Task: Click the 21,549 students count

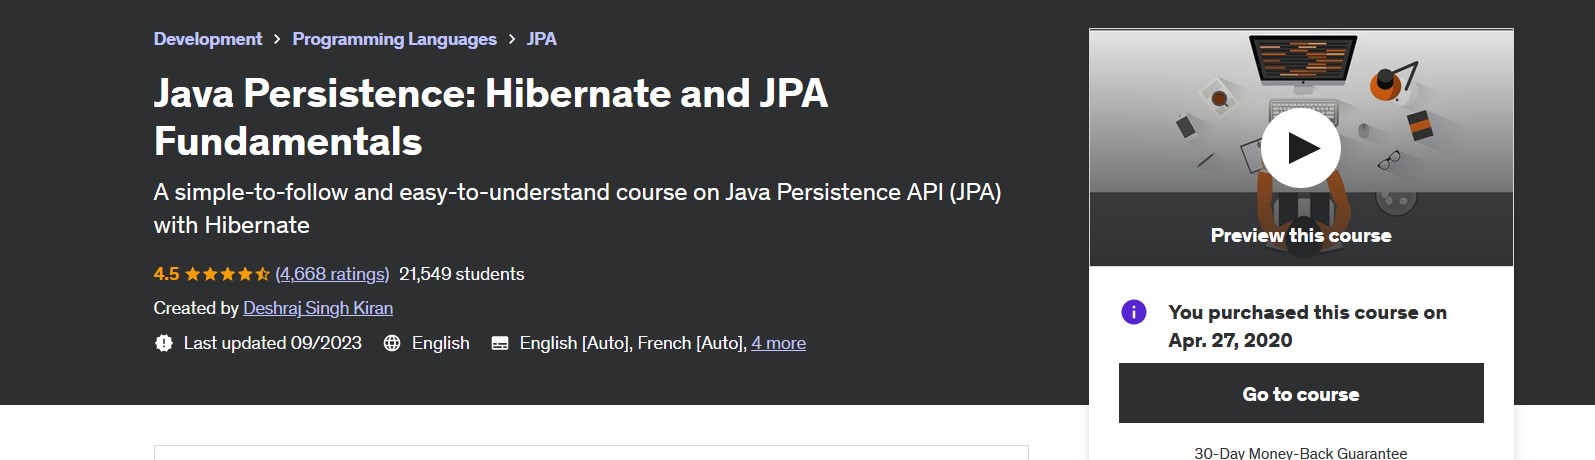Action: 462,274
